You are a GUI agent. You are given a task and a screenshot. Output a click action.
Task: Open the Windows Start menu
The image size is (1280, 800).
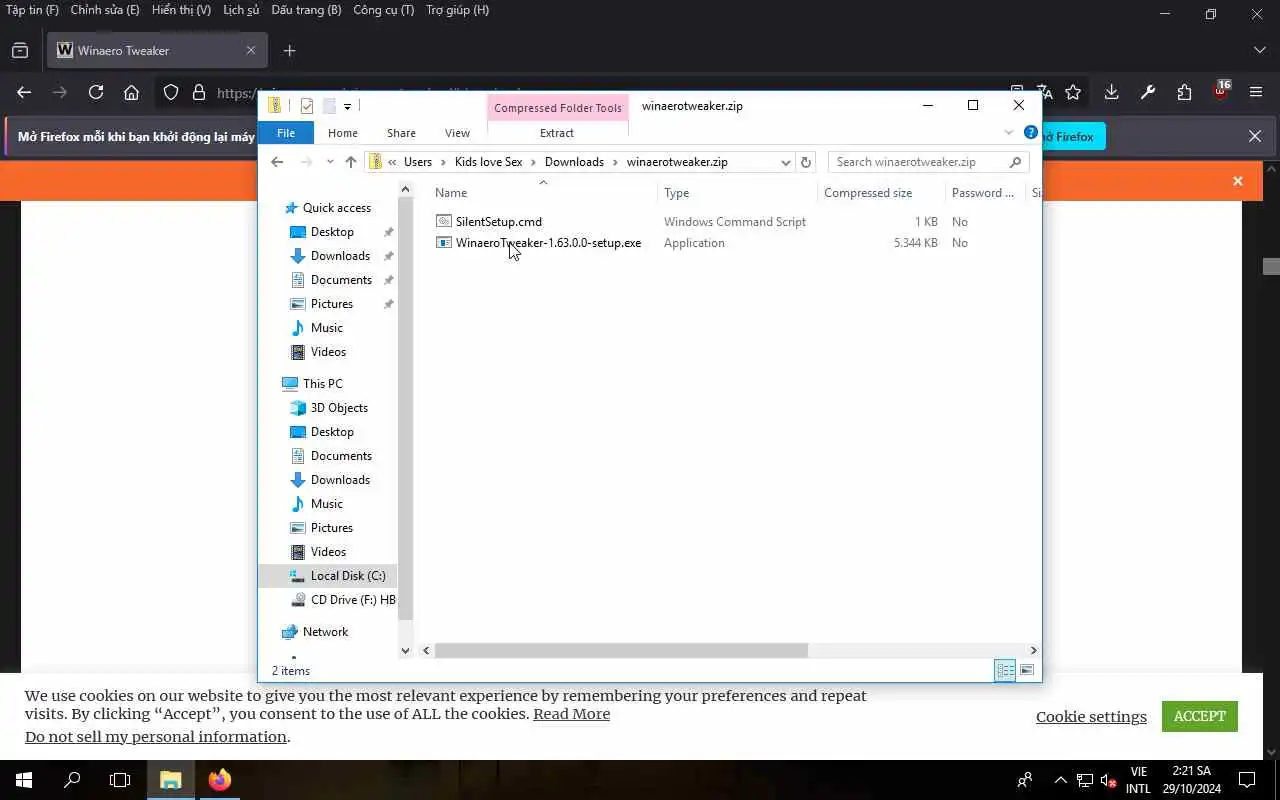[x=24, y=780]
